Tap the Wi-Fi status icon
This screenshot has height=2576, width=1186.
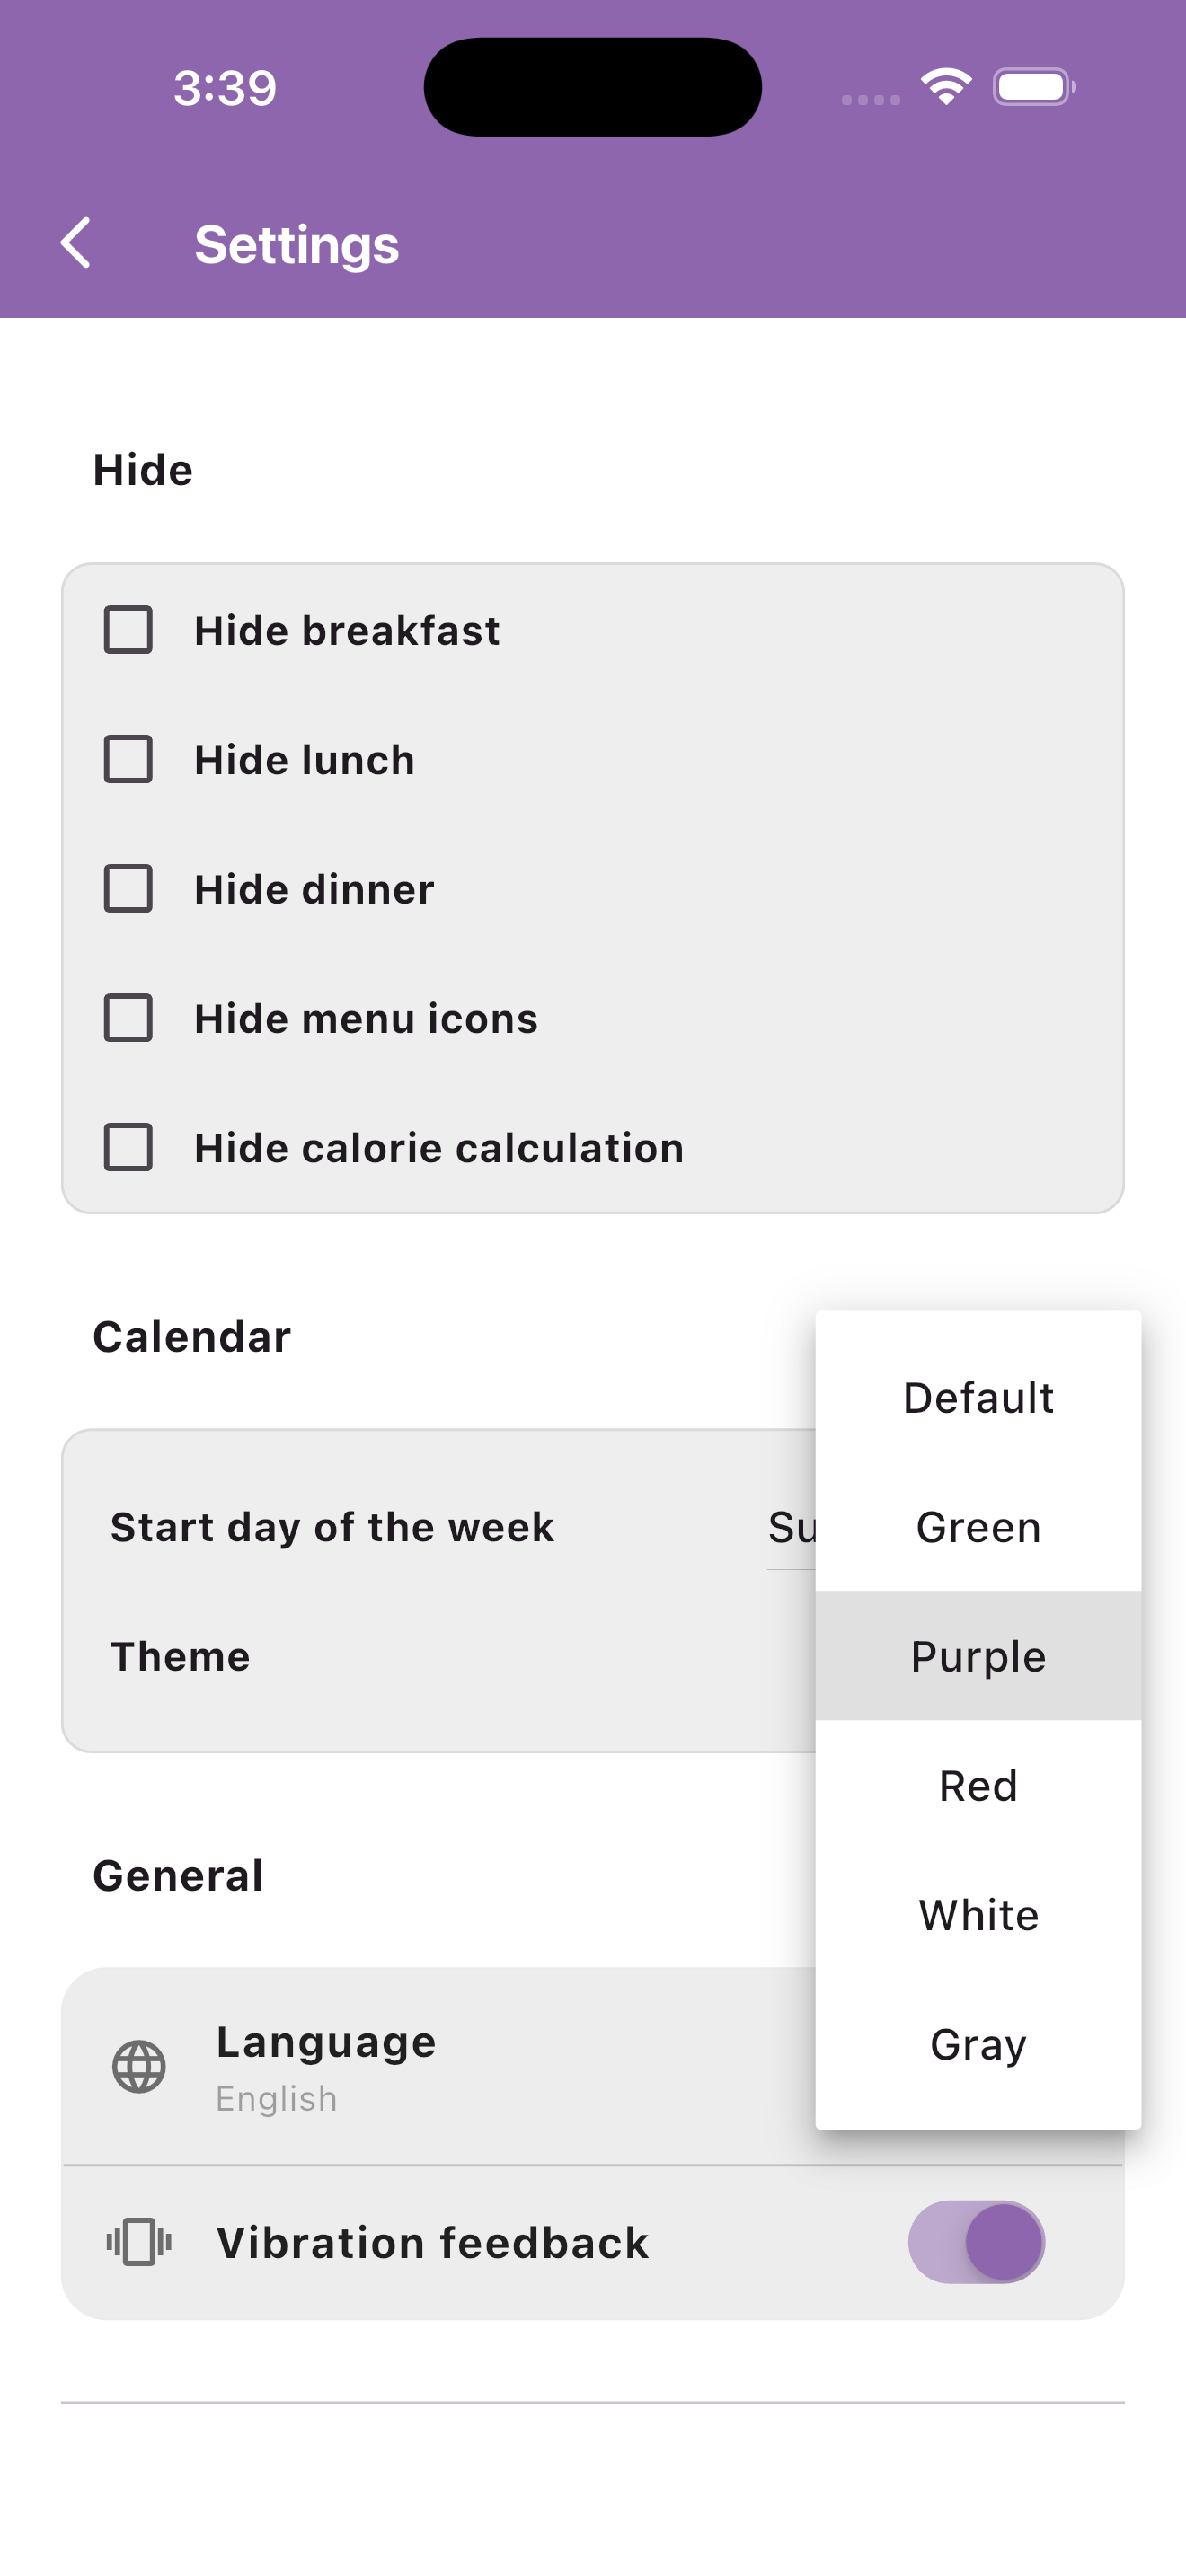click(x=946, y=86)
